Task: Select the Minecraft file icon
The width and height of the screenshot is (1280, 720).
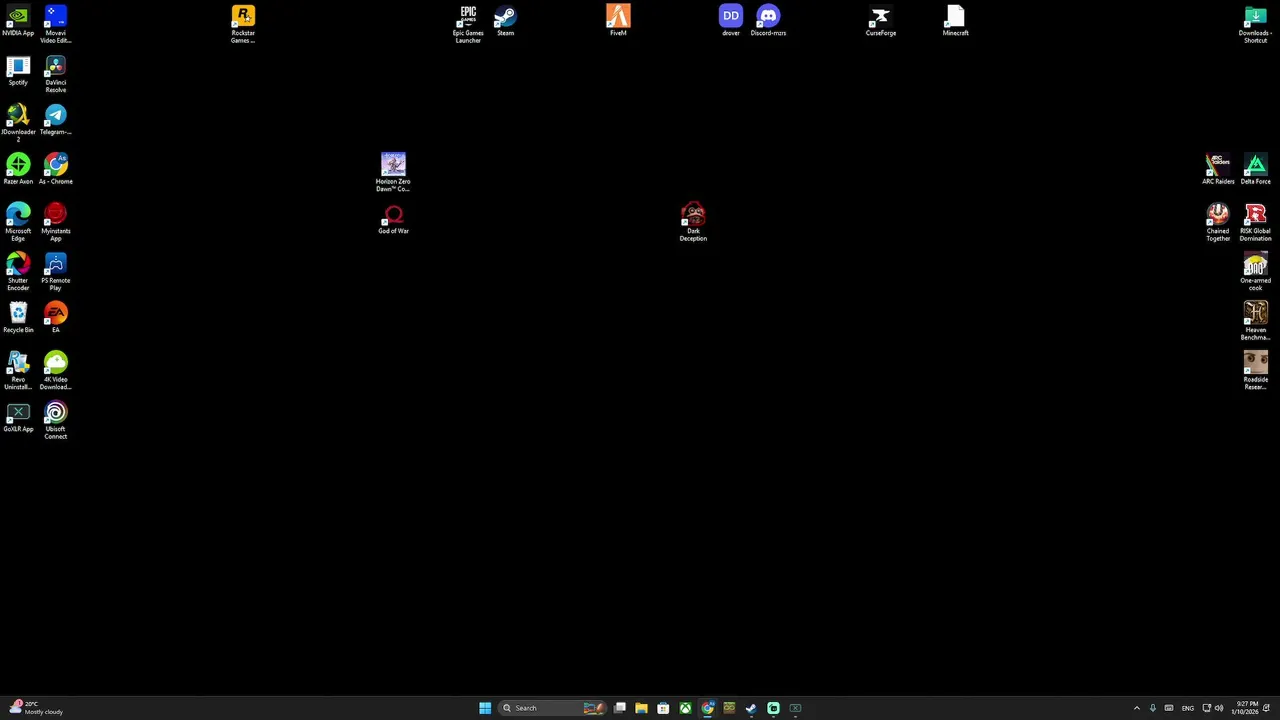Action: [955, 21]
